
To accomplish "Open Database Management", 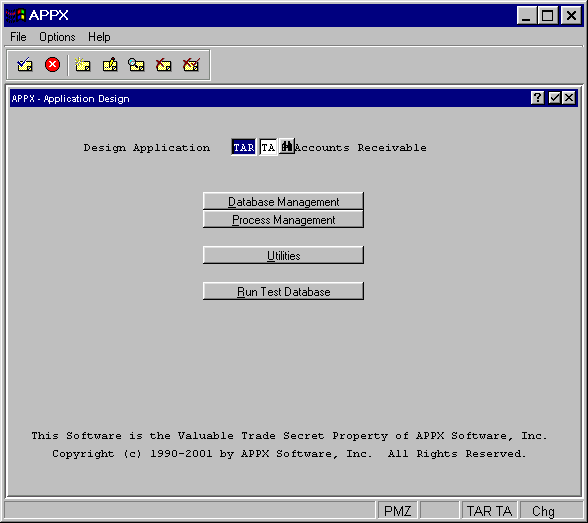I will 284,201.
